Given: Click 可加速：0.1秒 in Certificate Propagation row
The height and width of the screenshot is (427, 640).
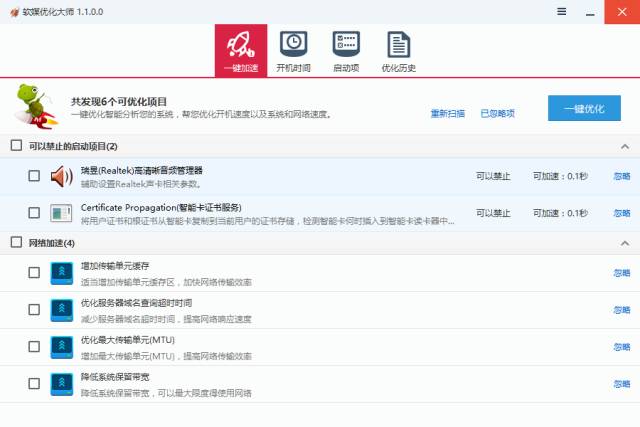Looking at the screenshot, I should pos(560,213).
